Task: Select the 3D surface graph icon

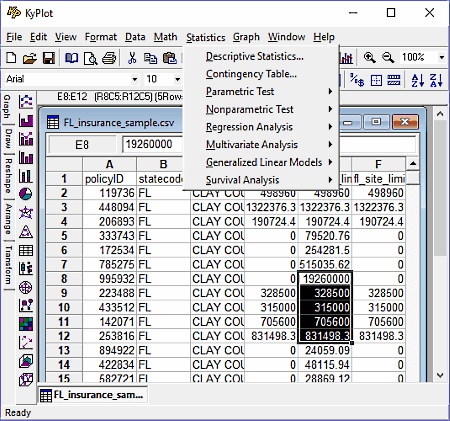Action: pyautogui.click(x=26, y=361)
